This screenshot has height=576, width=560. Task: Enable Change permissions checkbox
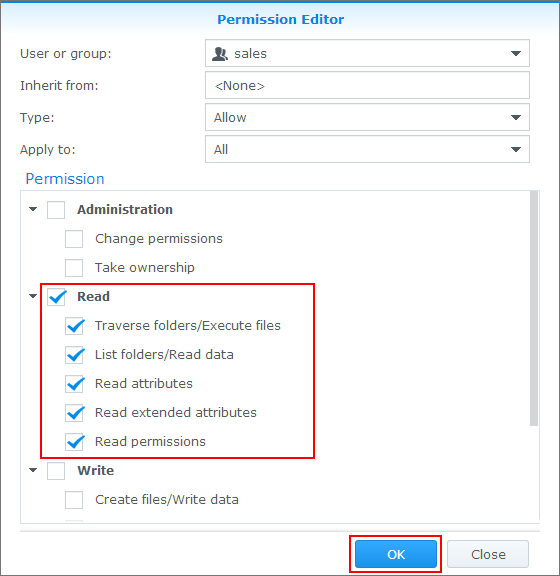point(74,239)
